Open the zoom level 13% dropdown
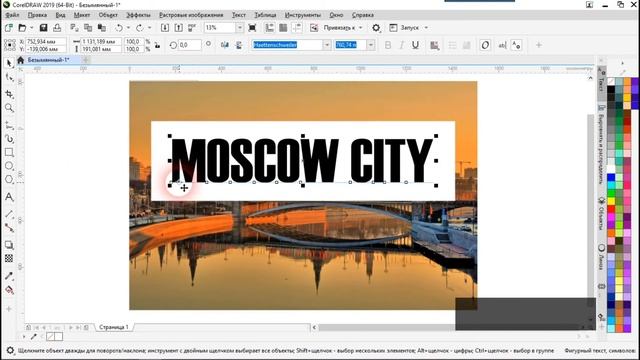Image resolution: width=640 pixels, height=360 pixels. pyautogui.click(x=240, y=28)
